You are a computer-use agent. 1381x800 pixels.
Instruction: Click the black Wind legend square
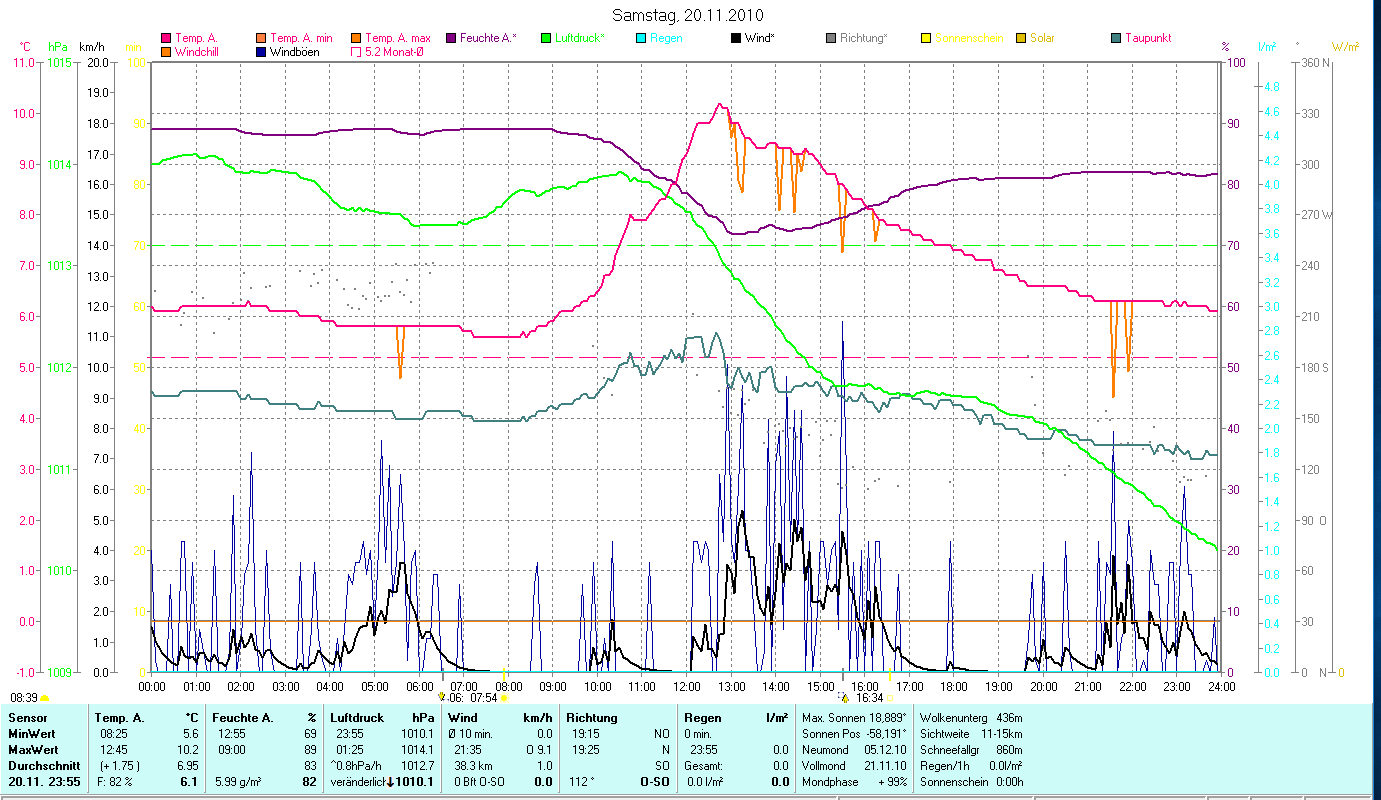pos(735,39)
